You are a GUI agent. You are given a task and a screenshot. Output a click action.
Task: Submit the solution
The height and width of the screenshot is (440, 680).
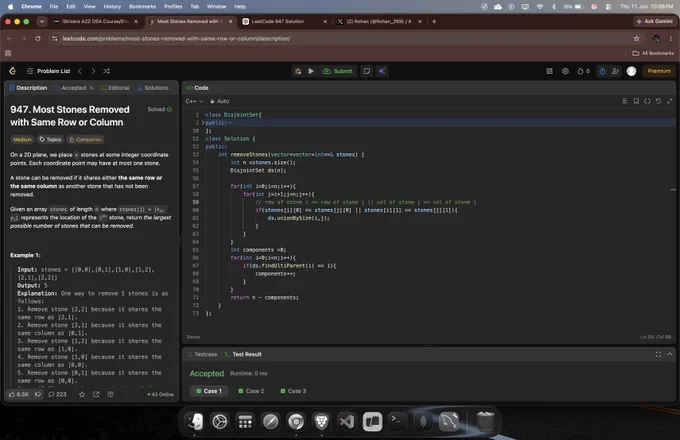tap(338, 71)
